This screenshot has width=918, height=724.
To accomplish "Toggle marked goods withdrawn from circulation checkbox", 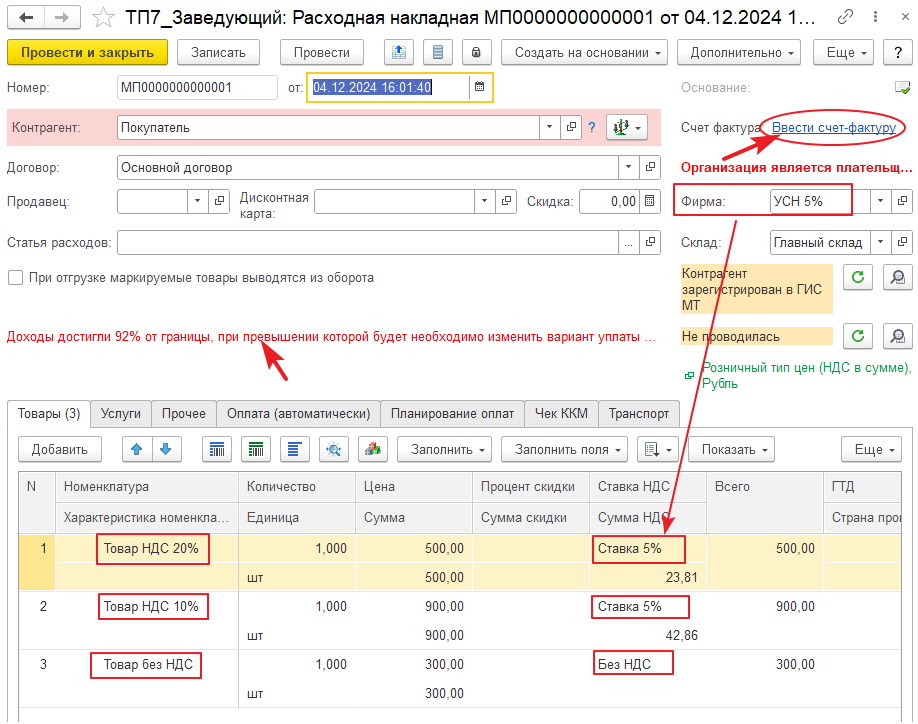I will [x=15, y=277].
